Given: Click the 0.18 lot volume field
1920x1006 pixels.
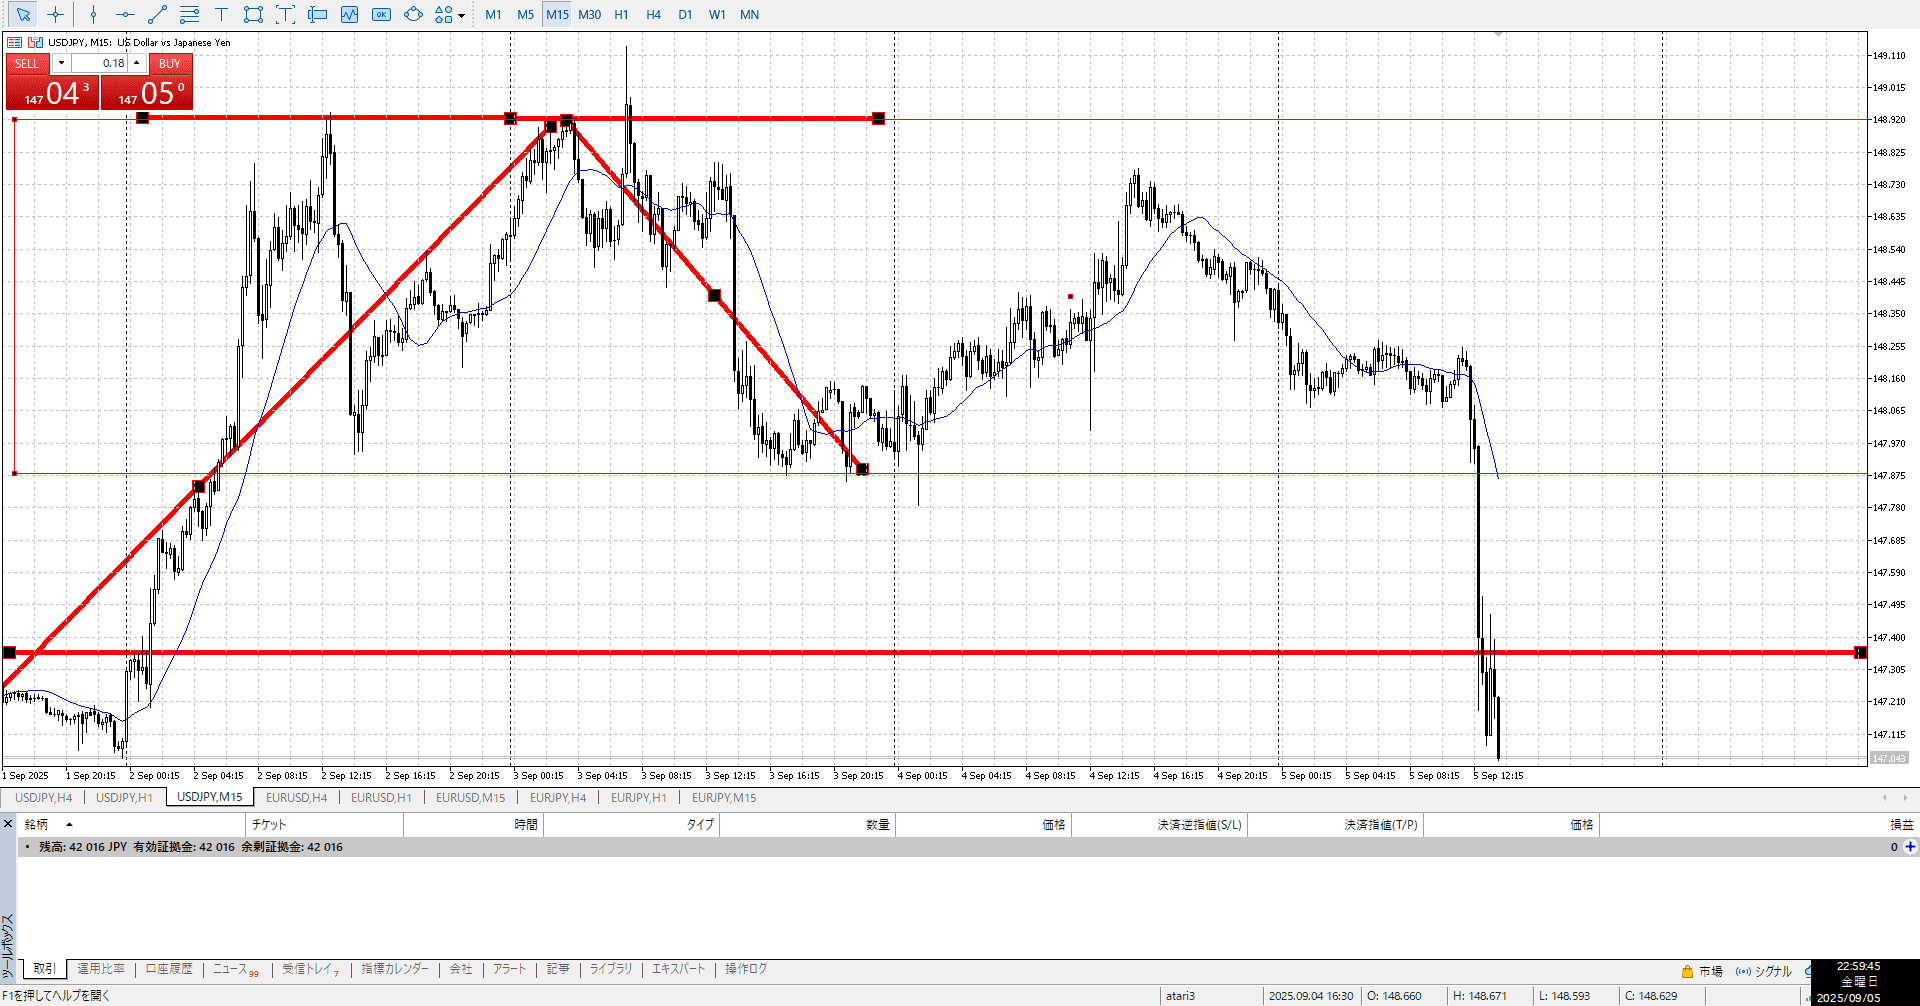Looking at the screenshot, I should click(100, 63).
